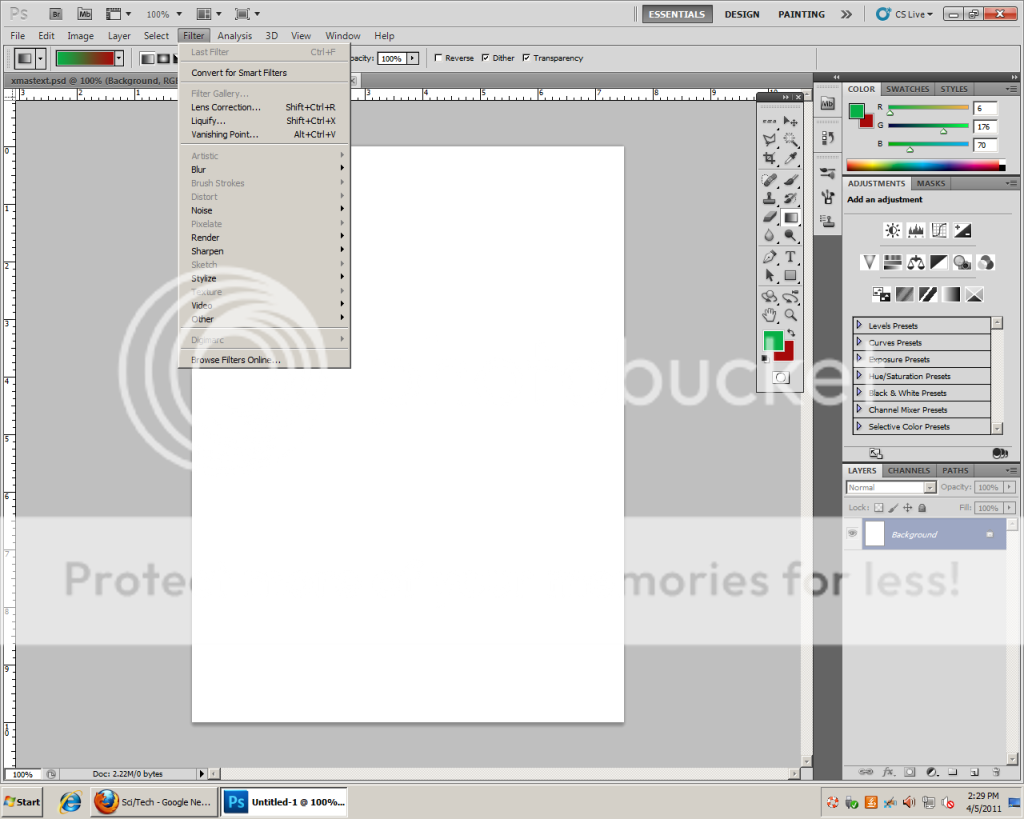The width and height of the screenshot is (1024, 819).
Task: Select the Eyedropper tool
Action: [x=791, y=158]
